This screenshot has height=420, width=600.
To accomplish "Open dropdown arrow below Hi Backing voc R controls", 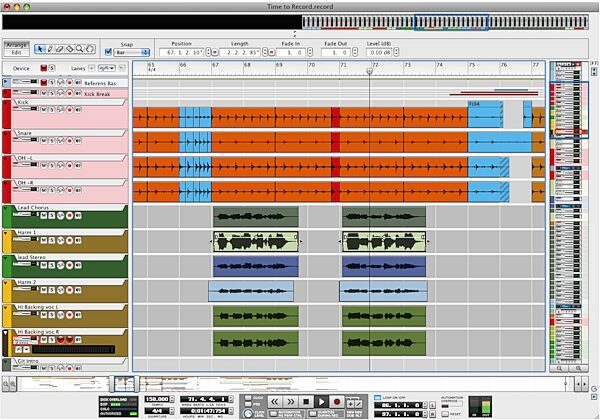I will point(26,350).
